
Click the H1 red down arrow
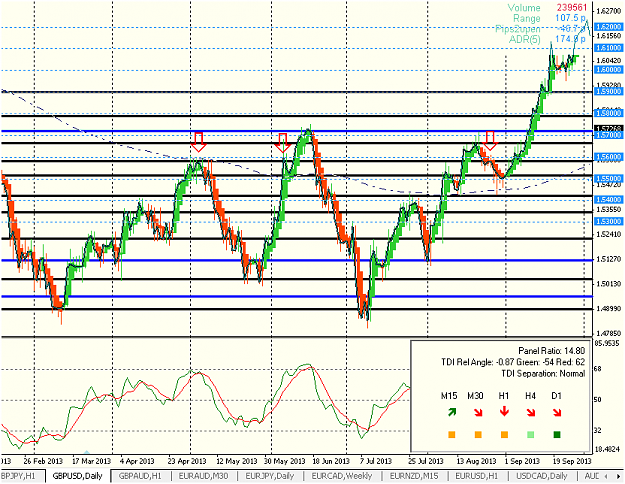(x=504, y=411)
